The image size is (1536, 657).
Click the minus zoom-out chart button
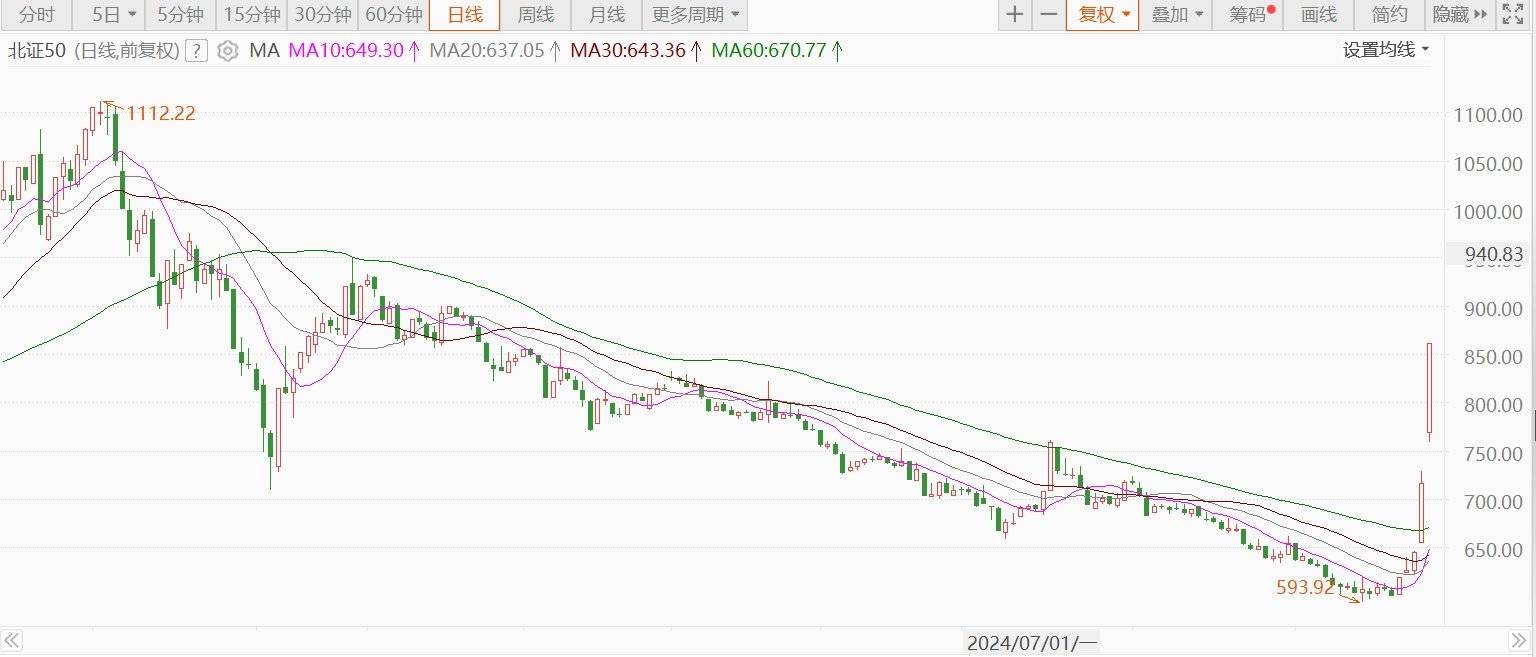(1048, 15)
